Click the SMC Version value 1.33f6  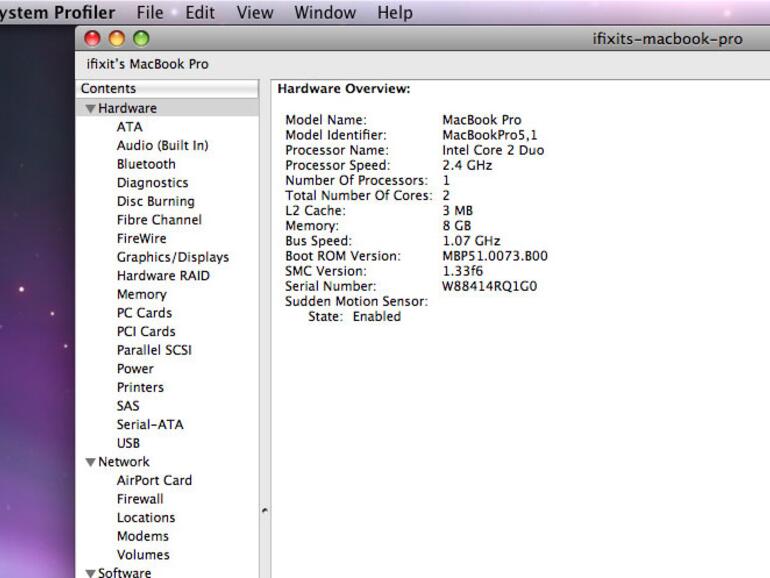(x=463, y=272)
